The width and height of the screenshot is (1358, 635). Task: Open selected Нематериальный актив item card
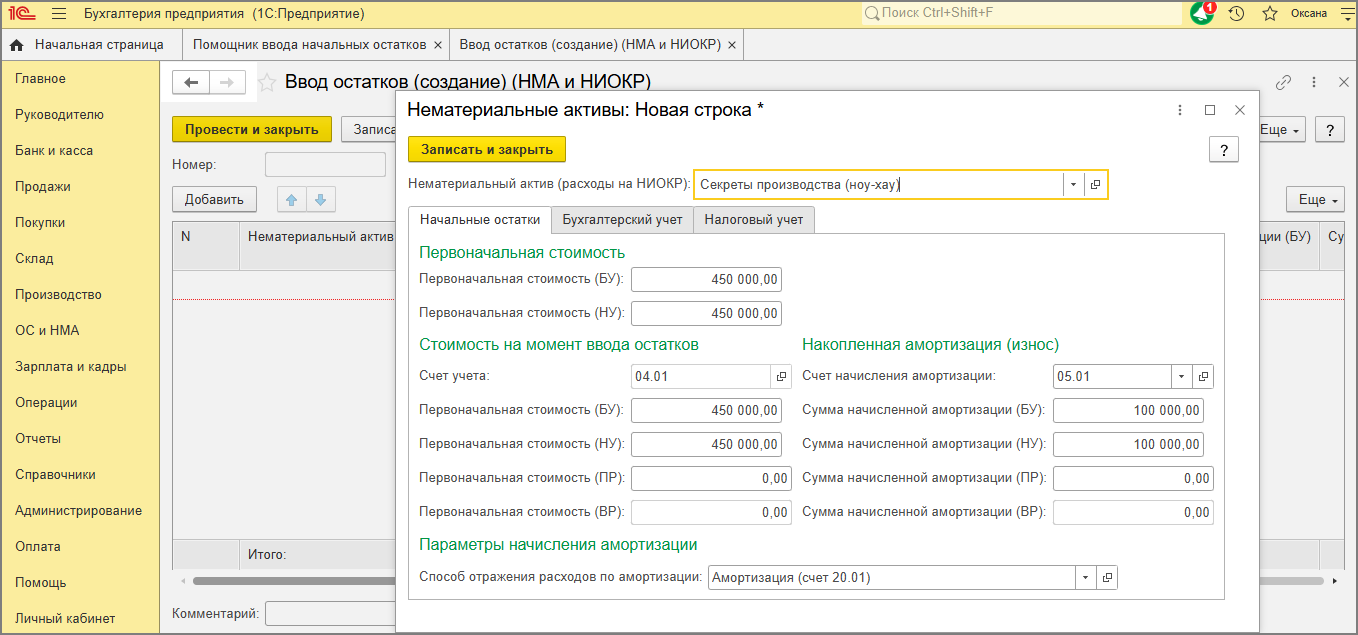point(1096,184)
